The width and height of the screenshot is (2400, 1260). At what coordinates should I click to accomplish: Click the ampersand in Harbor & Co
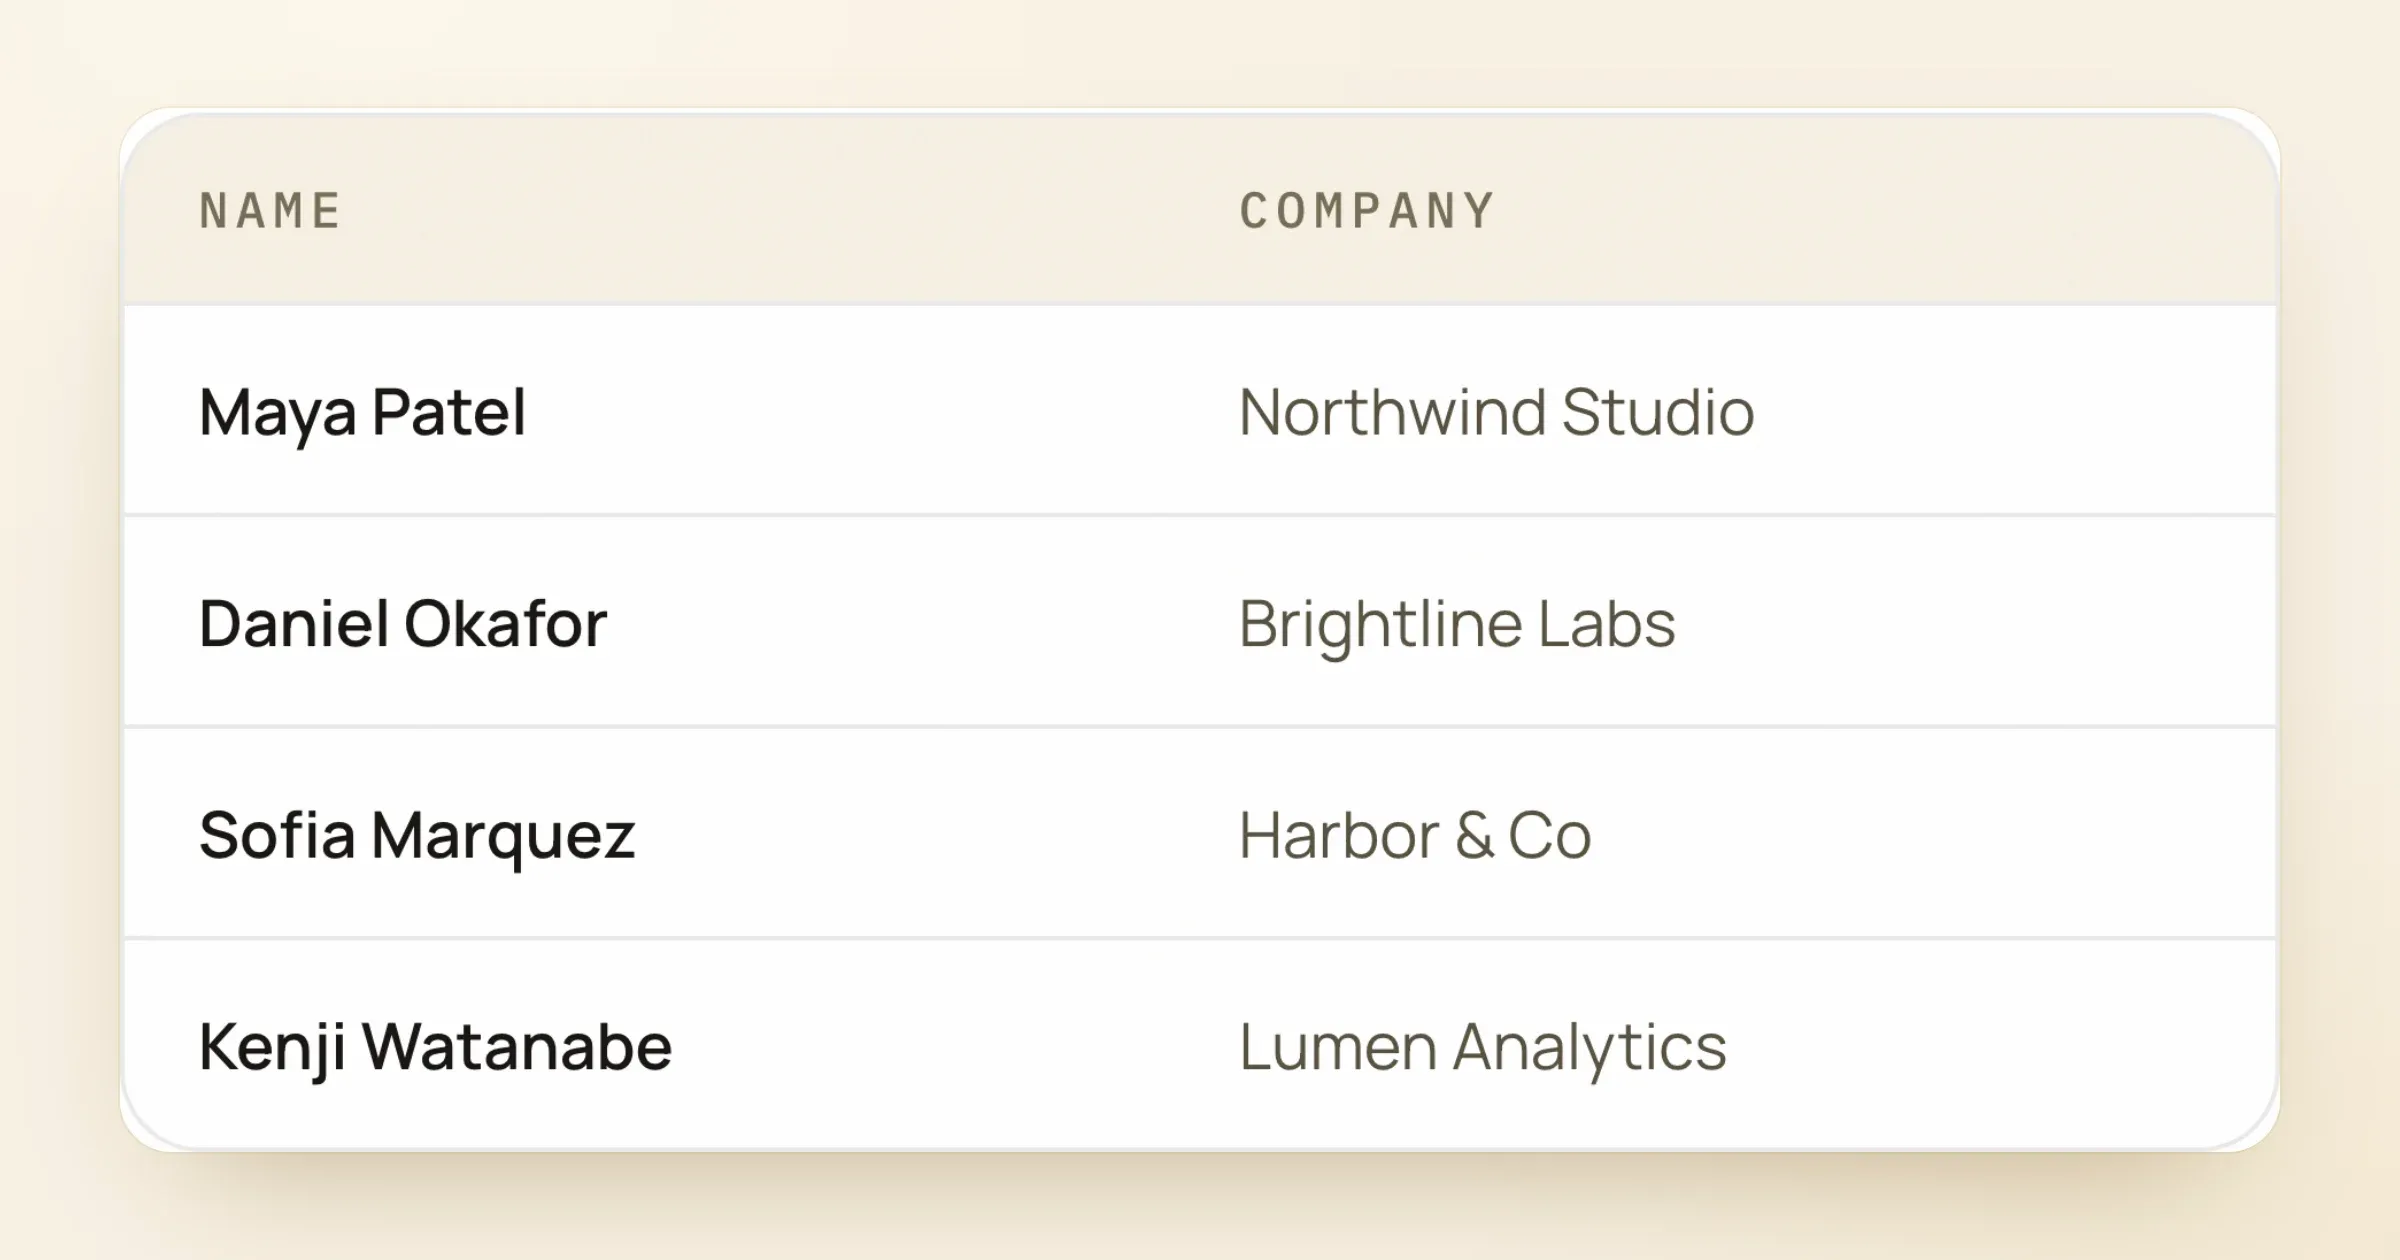click(x=1475, y=836)
